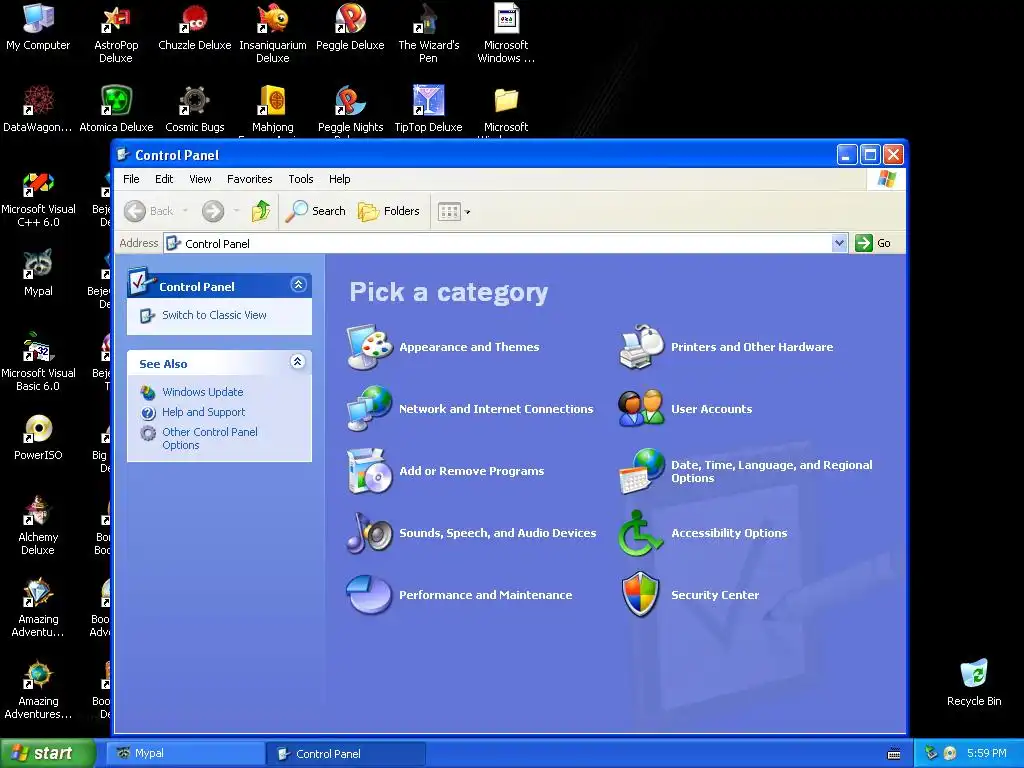Open the Favorites menu
Viewport: 1024px width, 768px height.
[x=249, y=179]
